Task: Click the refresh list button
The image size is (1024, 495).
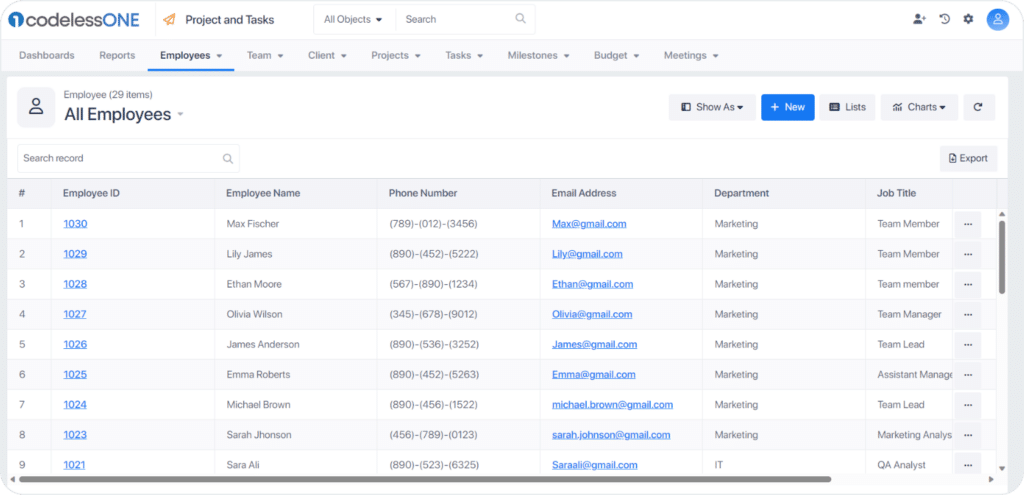Action: tap(978, 107)
